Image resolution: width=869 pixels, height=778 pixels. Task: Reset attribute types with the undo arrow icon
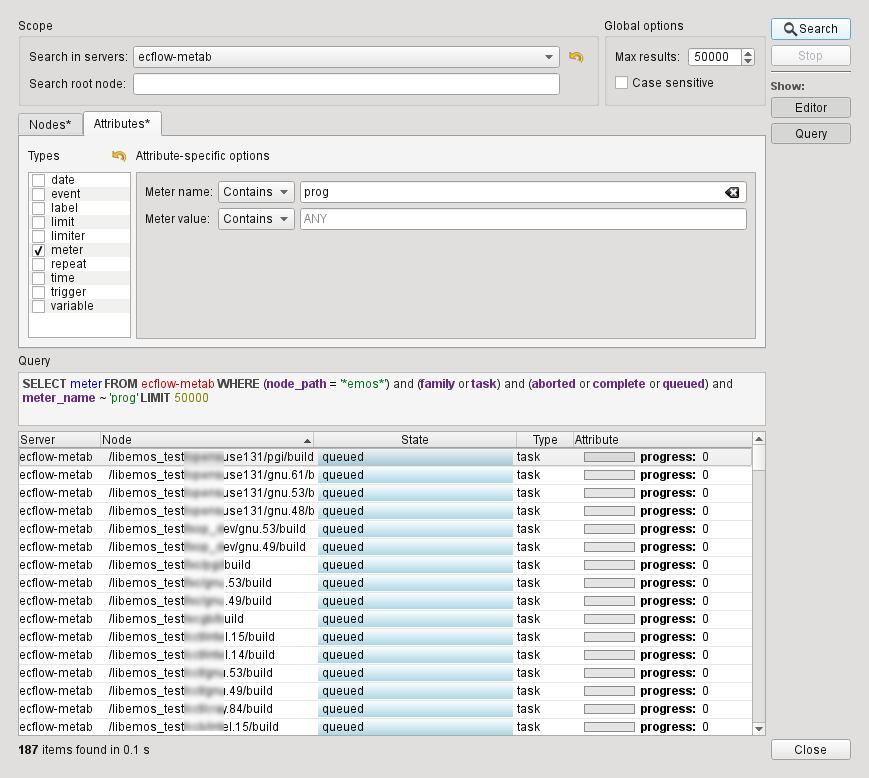click(119, 156)
